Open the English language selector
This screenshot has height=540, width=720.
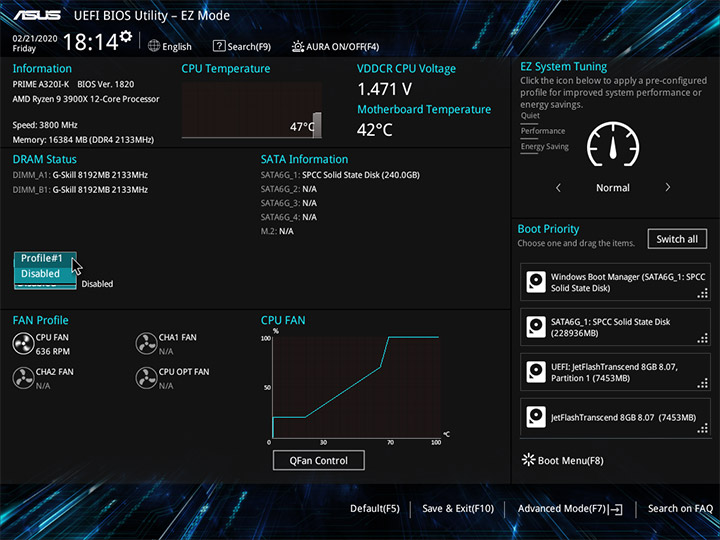[170, 46]
